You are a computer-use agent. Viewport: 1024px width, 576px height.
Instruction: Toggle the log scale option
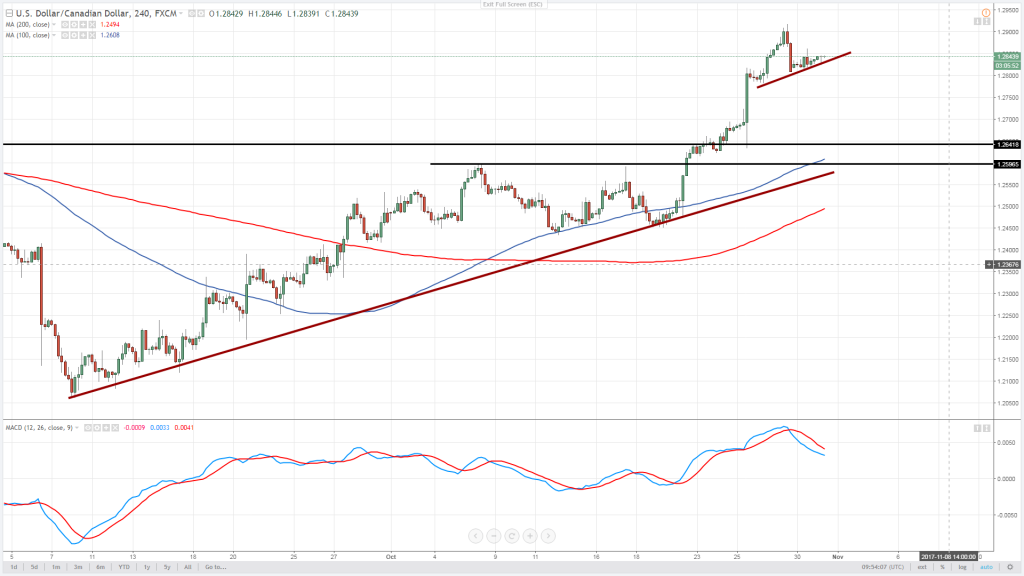pos(962,567)
